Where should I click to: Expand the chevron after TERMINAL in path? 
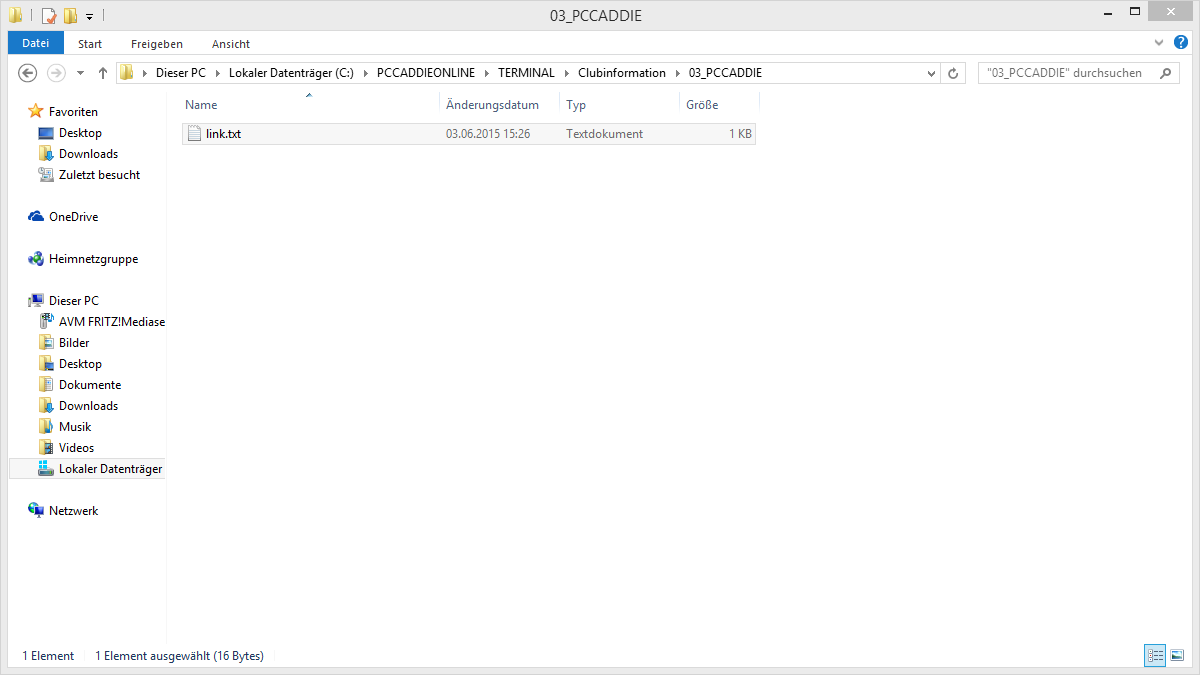click(566, 73)
